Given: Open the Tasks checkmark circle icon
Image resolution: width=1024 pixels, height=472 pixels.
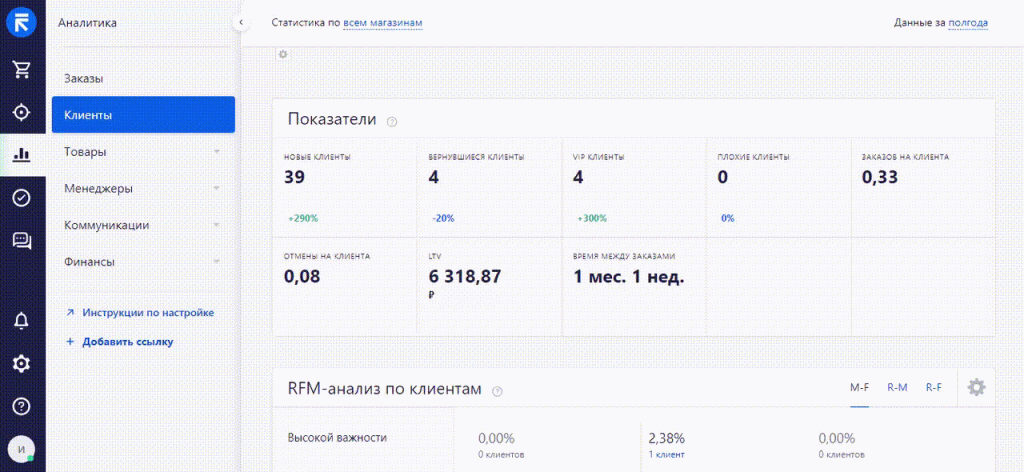Looking at the screenshot, I should click(x=21, y=198).
